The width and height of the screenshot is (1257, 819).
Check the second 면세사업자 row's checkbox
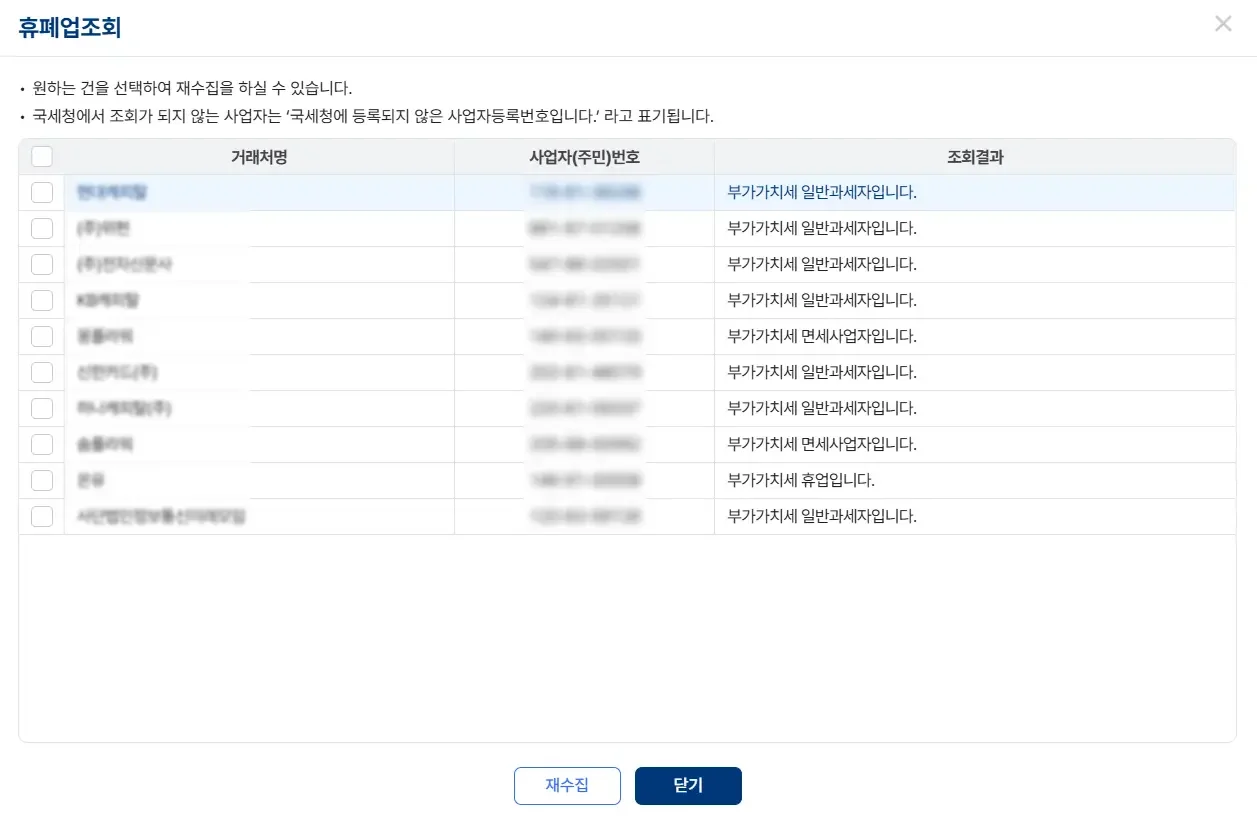pyautogui.click(x=41, y=444)
